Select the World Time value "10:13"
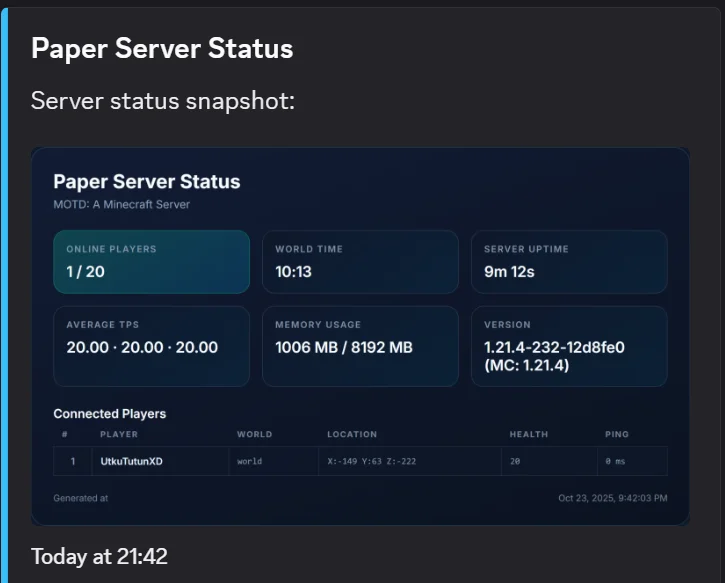 (x=293, y=271)
